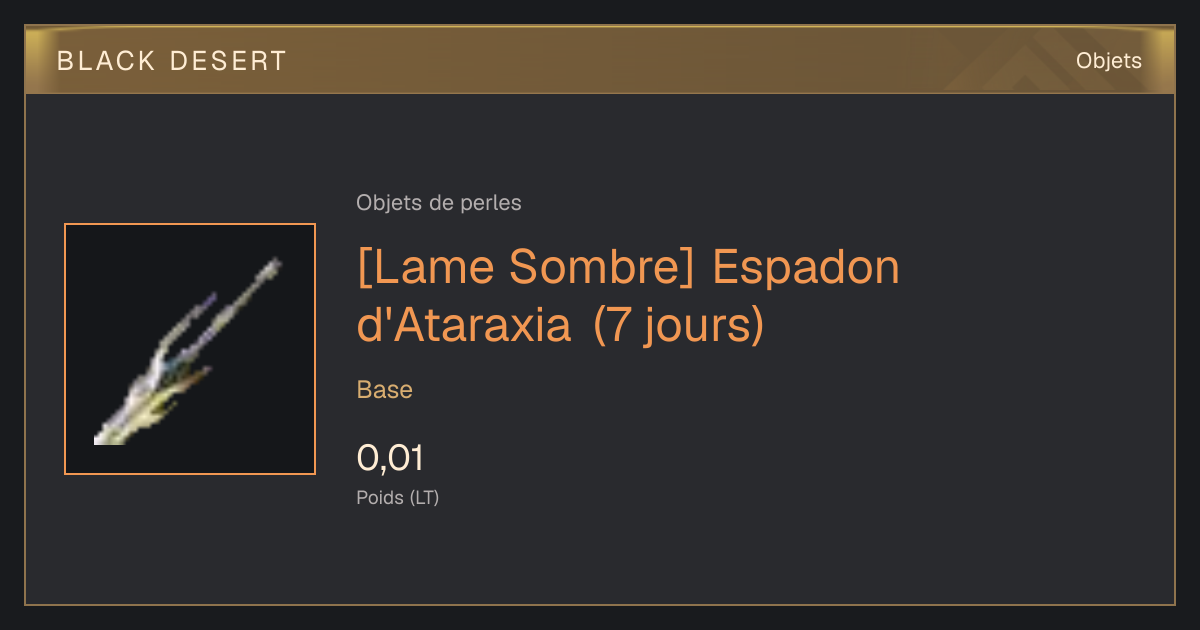Select the "Objets de perles" category label
This screenshot has width=1200, height=630.
pos(439,203)
